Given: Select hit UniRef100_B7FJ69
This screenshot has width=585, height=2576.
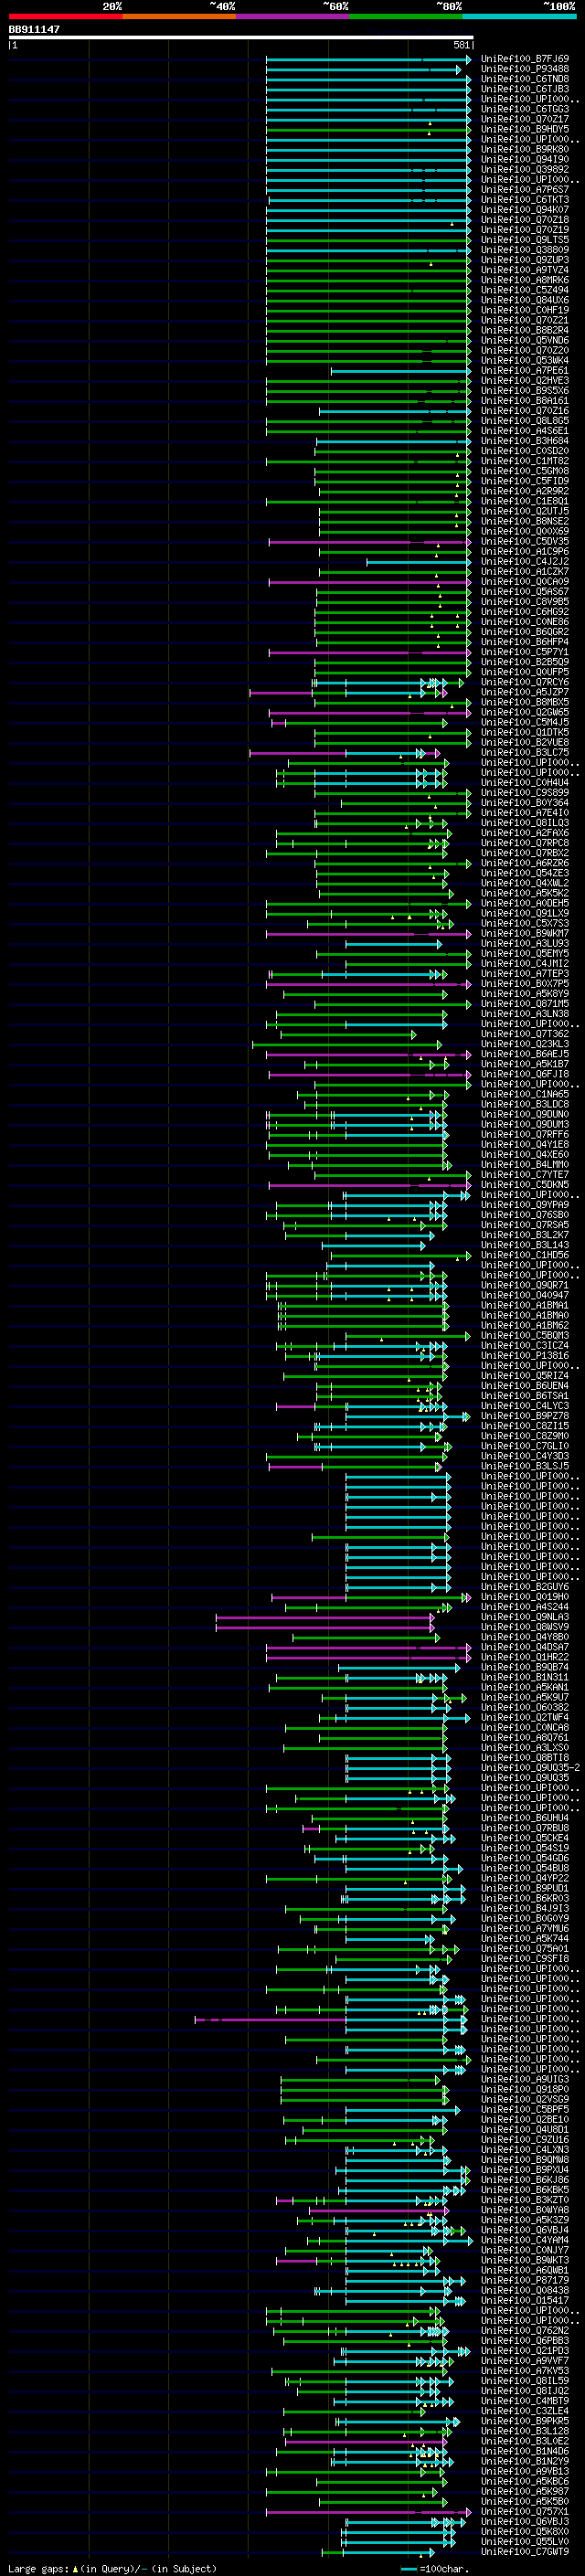Looking at the screenshot, I should point(525,59).
